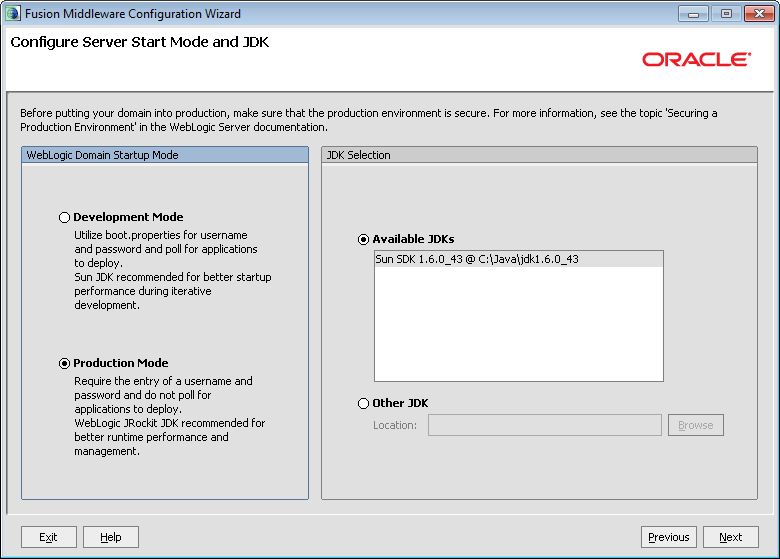Screen dimensions: 780x559
Task: Open Help for this wizard page
Action: (x=110, y=537)
